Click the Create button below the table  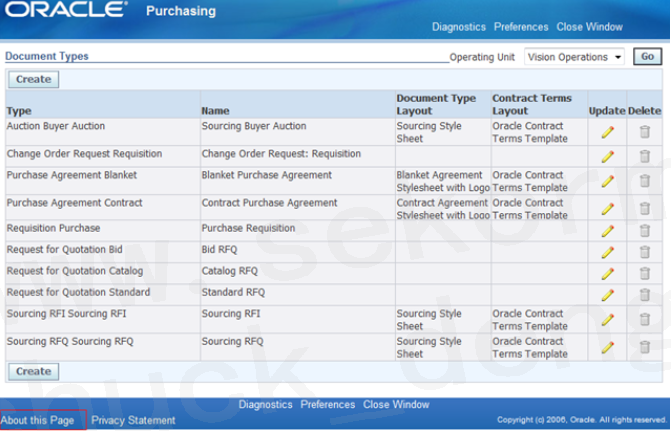coord(33,371)
